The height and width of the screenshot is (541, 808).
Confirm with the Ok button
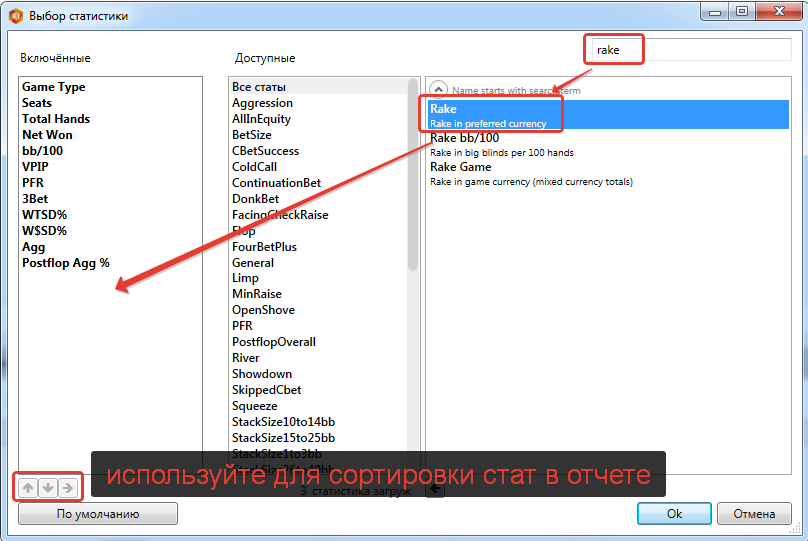pos(674,513)
